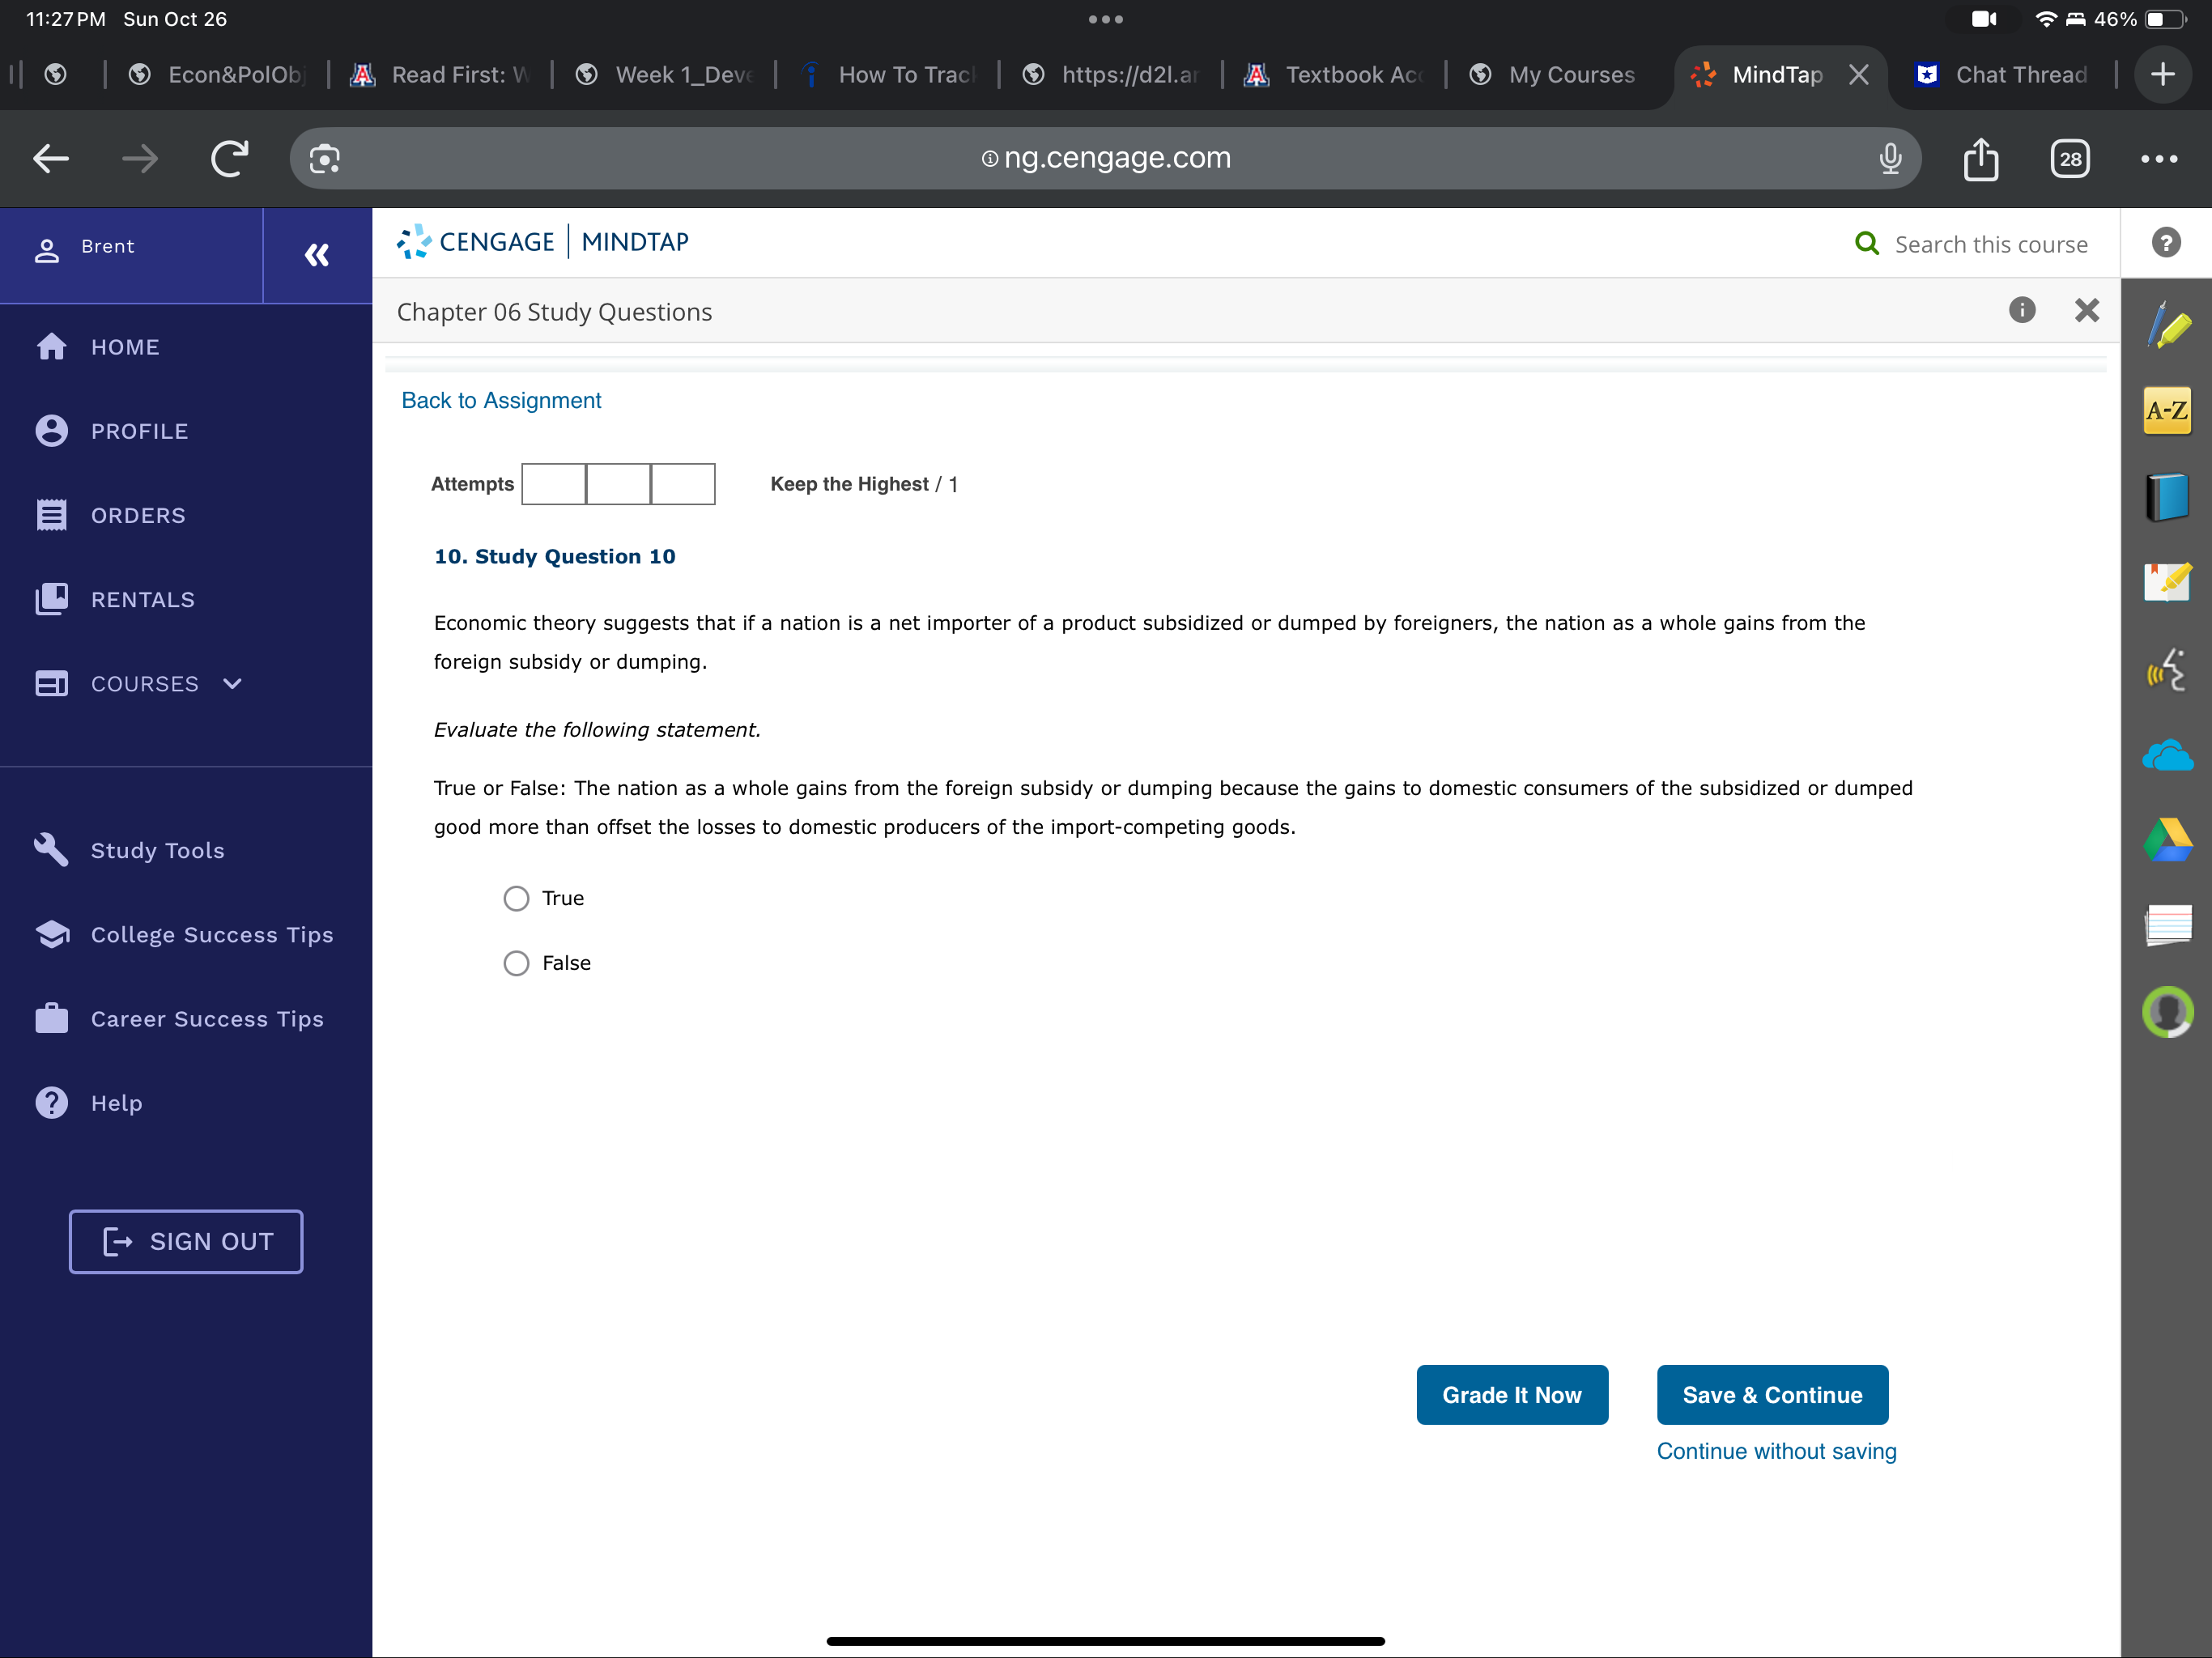
Task: Expand the COURSES menu chevron
Action: (233, 683)
